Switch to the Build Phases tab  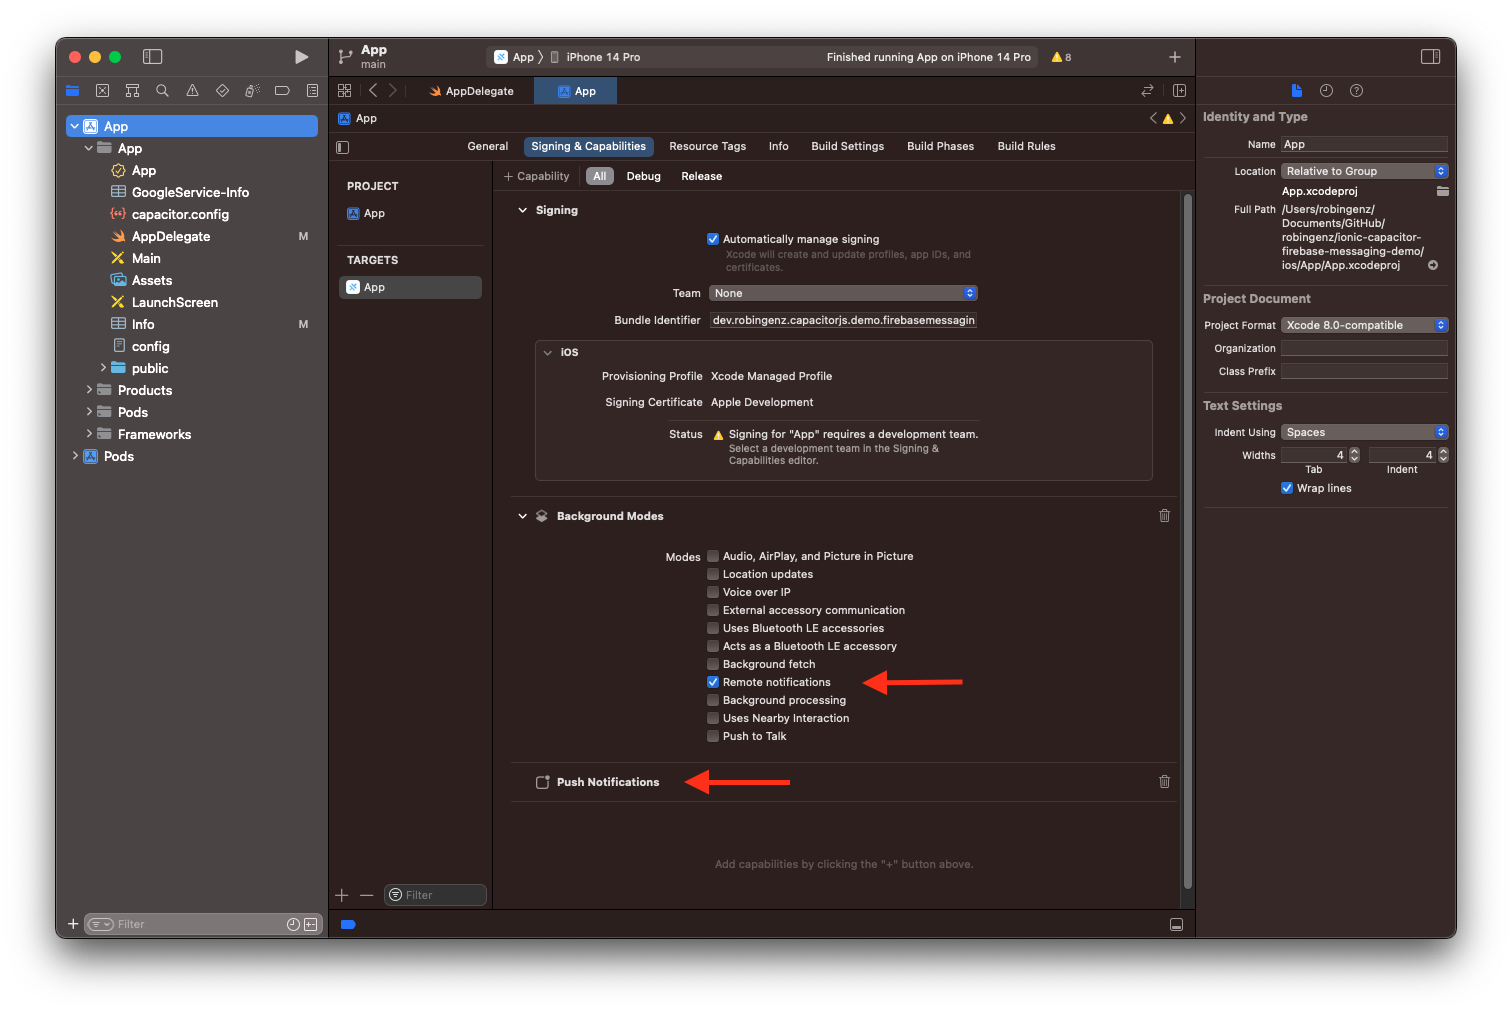(939, 146)
